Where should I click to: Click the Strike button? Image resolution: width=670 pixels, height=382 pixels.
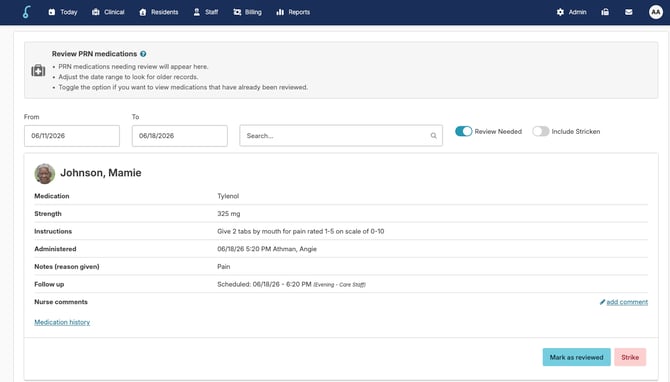[x=630, y=357]
